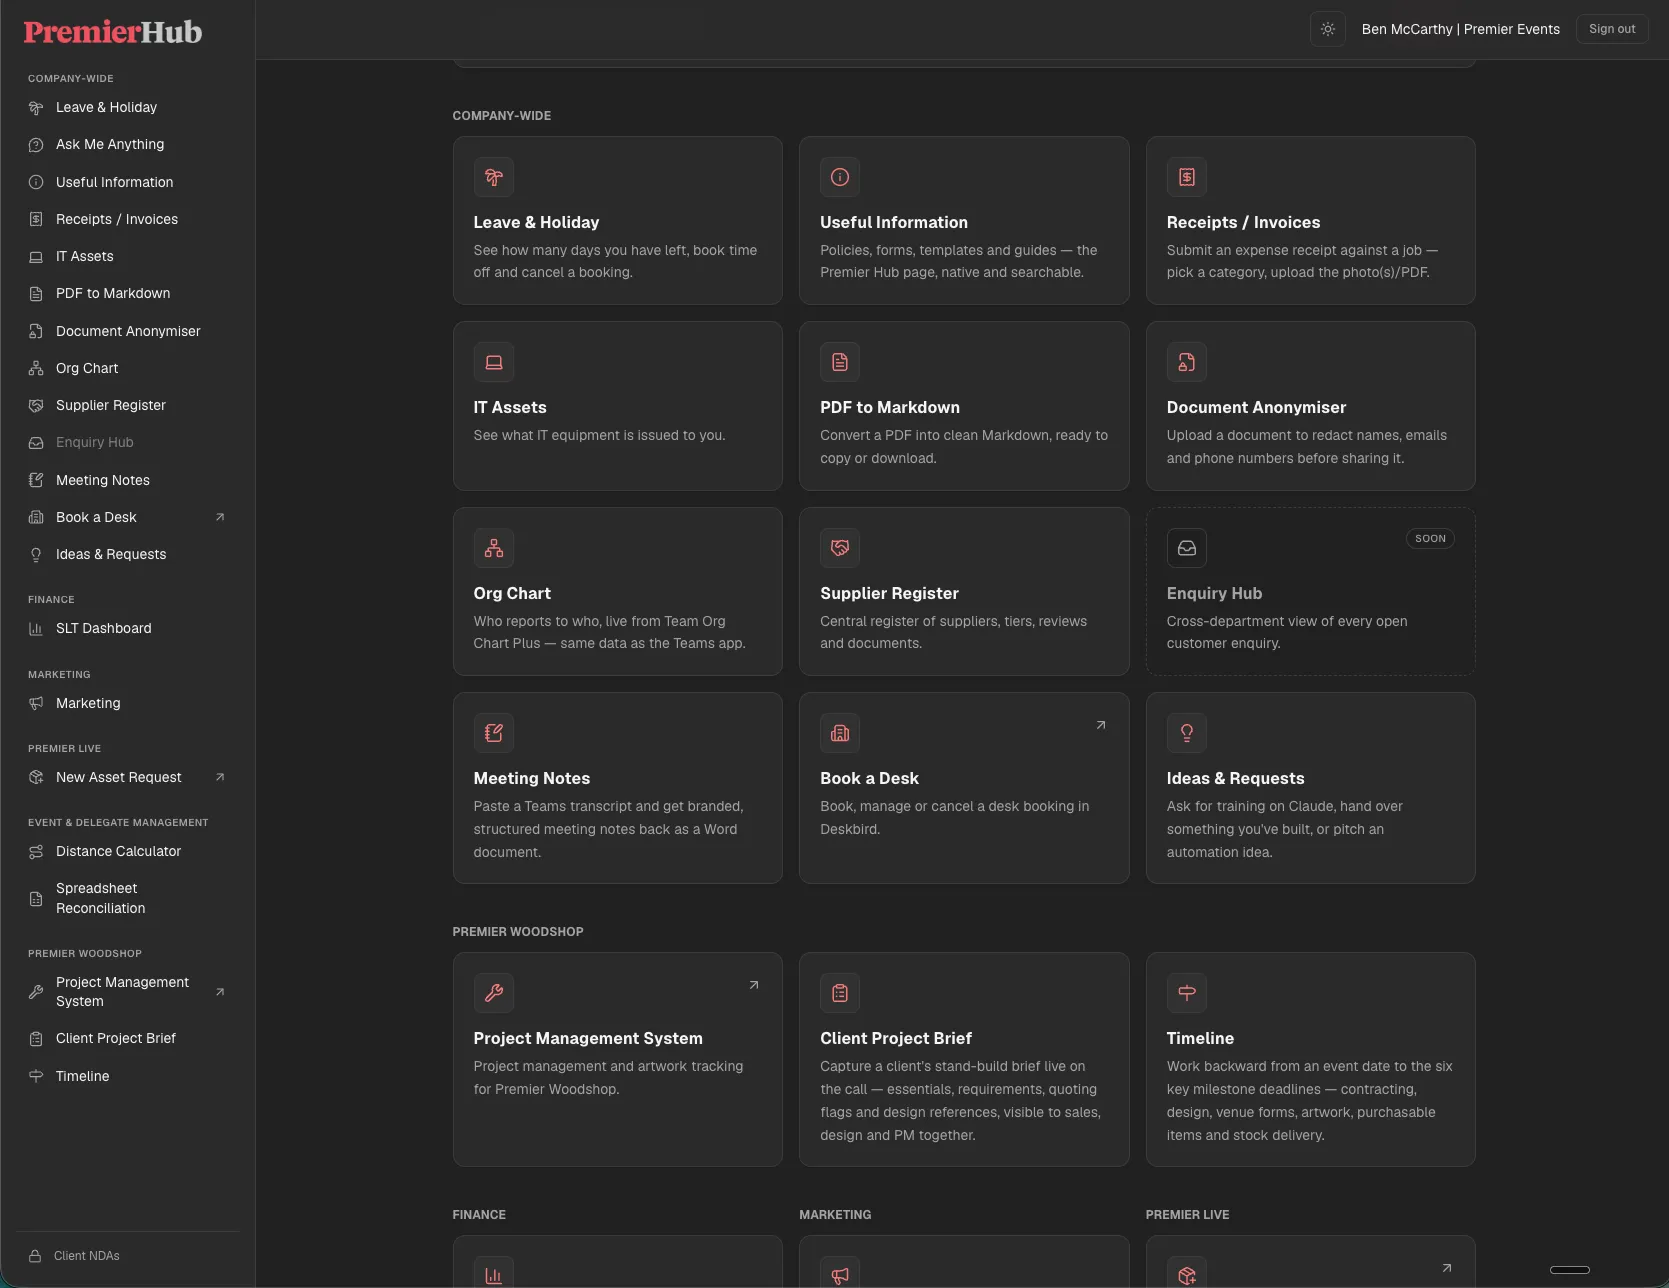Click the Leave & Holiday card palm tree icon
The width and height of the screenshot is (1669, 1288).
(494, 177)
